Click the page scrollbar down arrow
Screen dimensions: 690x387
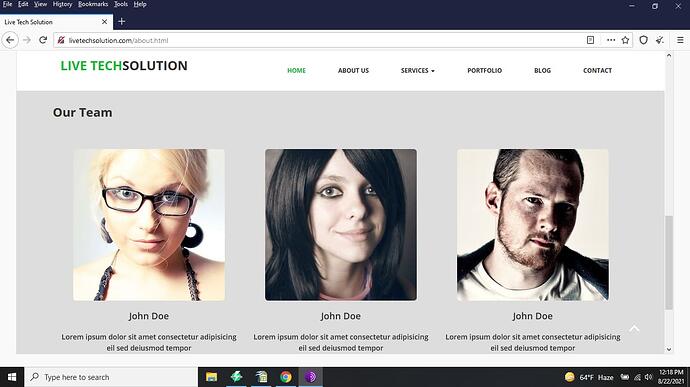pyautogui.click(x=669, y=349)
